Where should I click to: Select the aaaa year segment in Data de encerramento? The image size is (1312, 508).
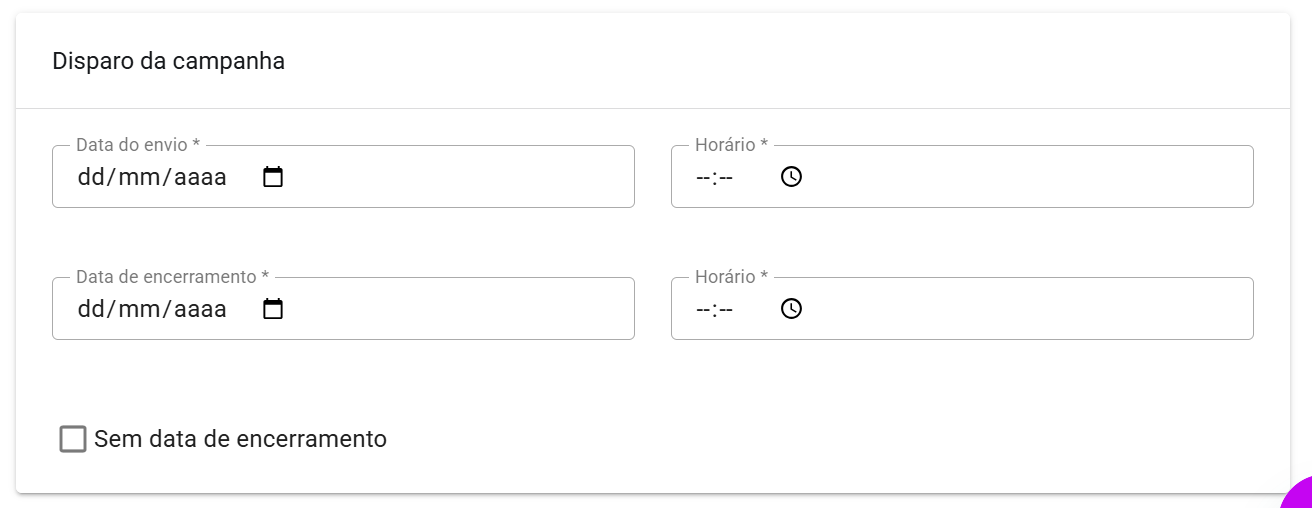(200, 309)
